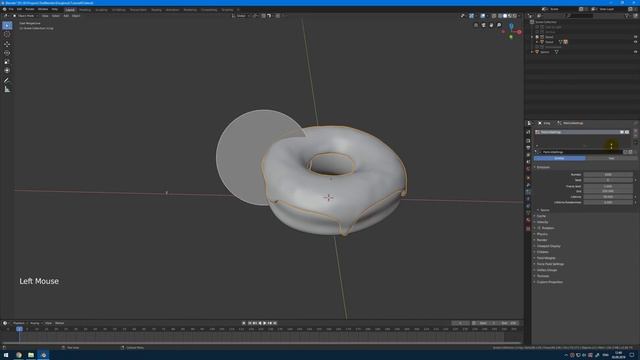Open Chrome from the taskbar
Screen dimensions: 640x360
[19, 355]
